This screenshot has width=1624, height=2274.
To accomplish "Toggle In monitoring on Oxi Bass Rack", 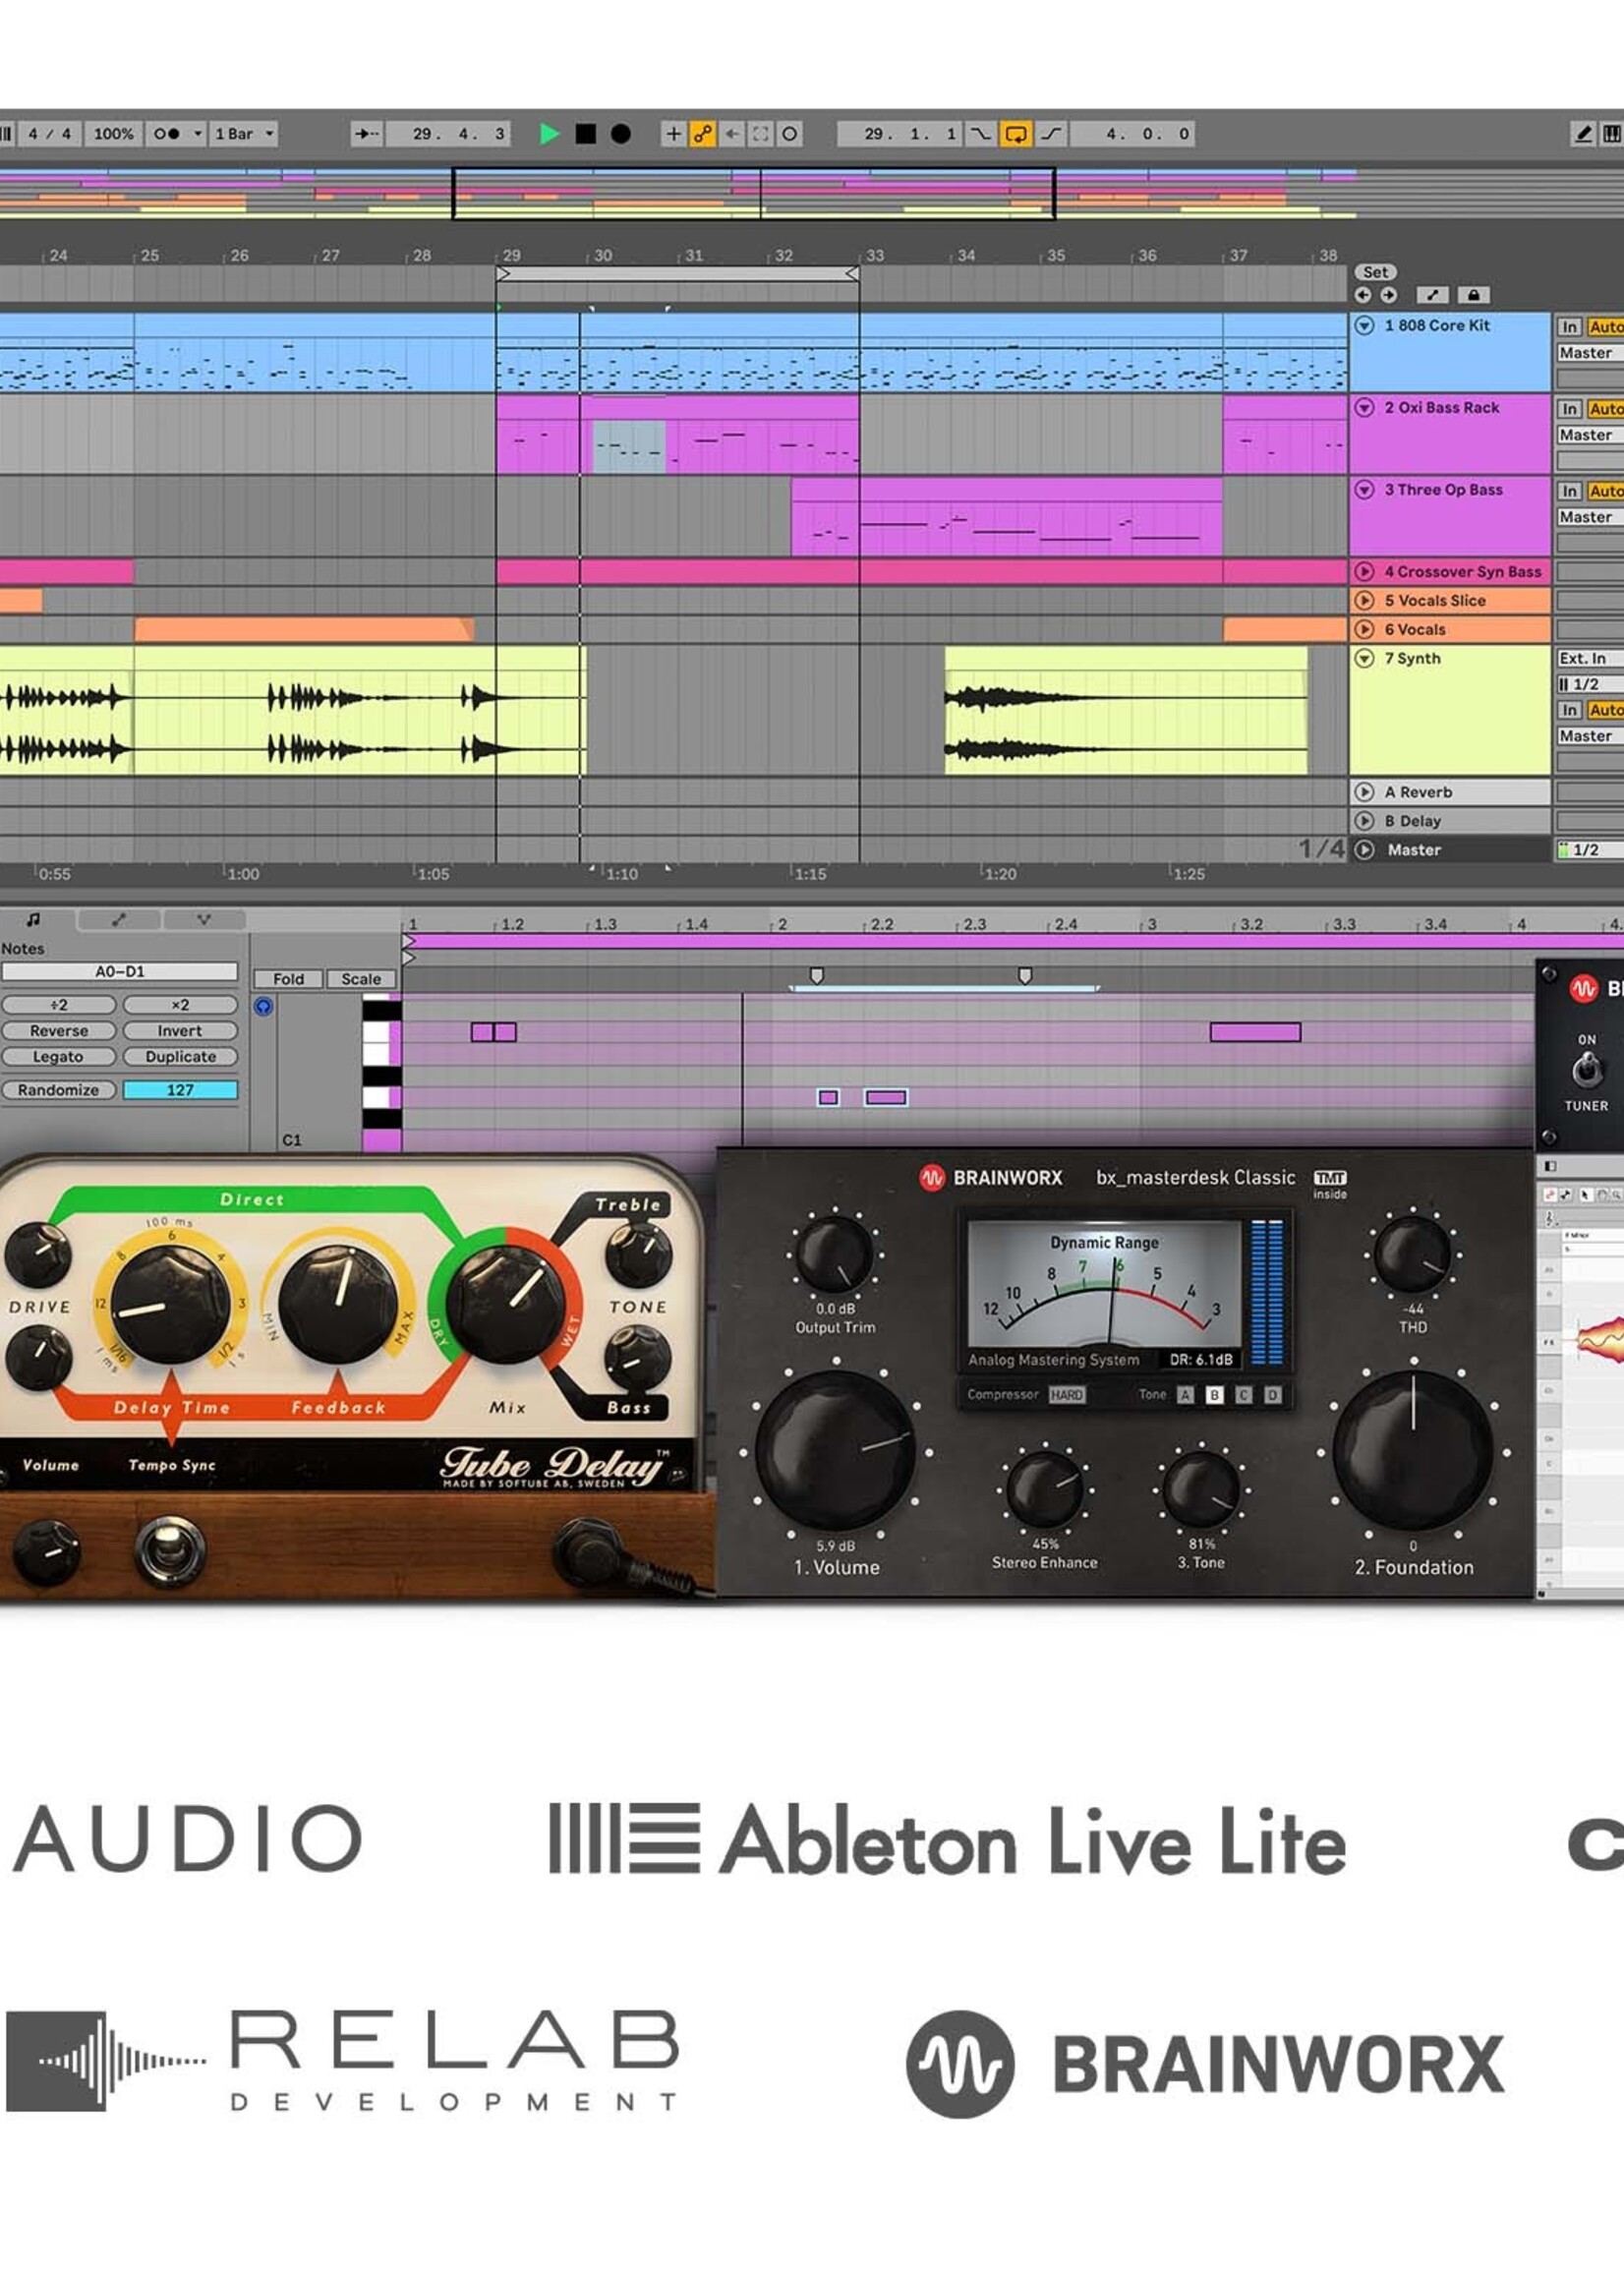I will pos(1569,409).
